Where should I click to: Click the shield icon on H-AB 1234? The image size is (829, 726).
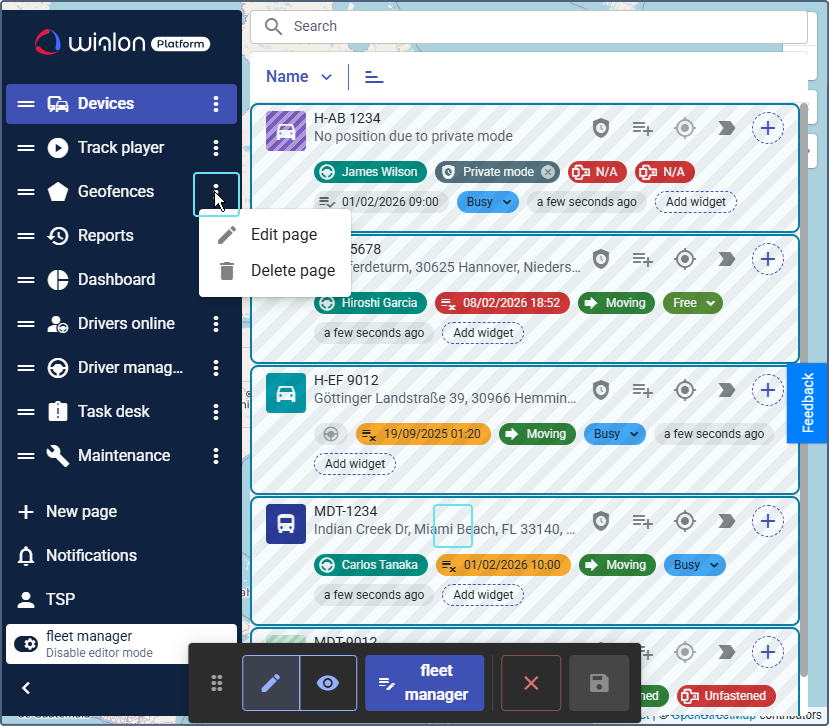tap(600, 128)
